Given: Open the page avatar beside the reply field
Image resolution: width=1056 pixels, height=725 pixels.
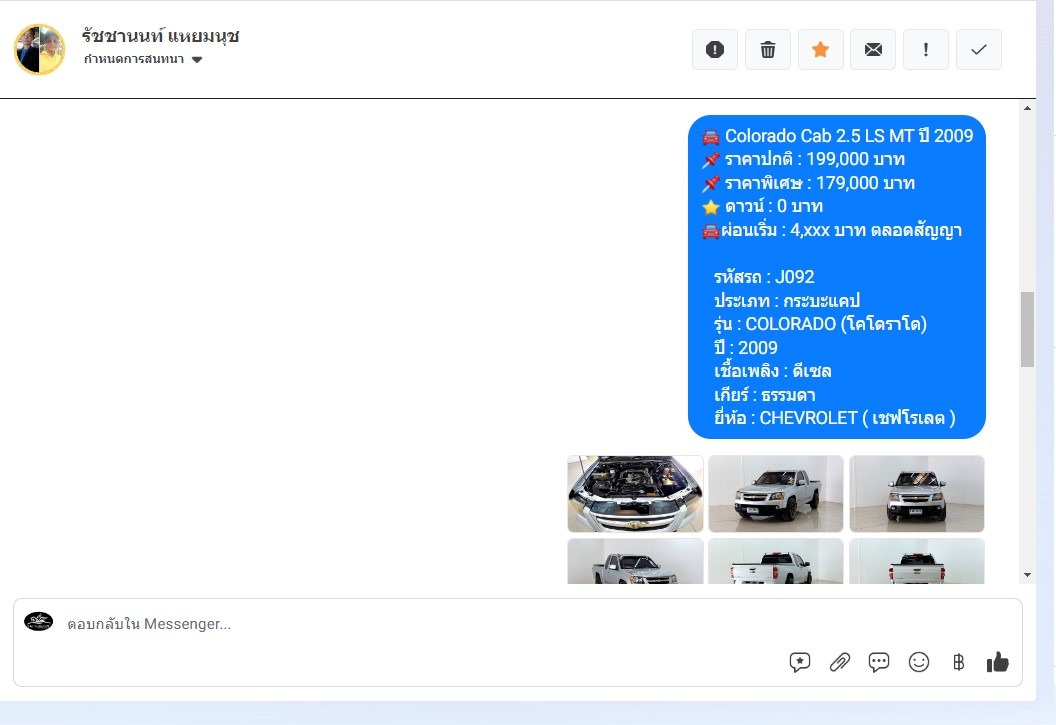Looking at the screenshot, I should (38, 621).
